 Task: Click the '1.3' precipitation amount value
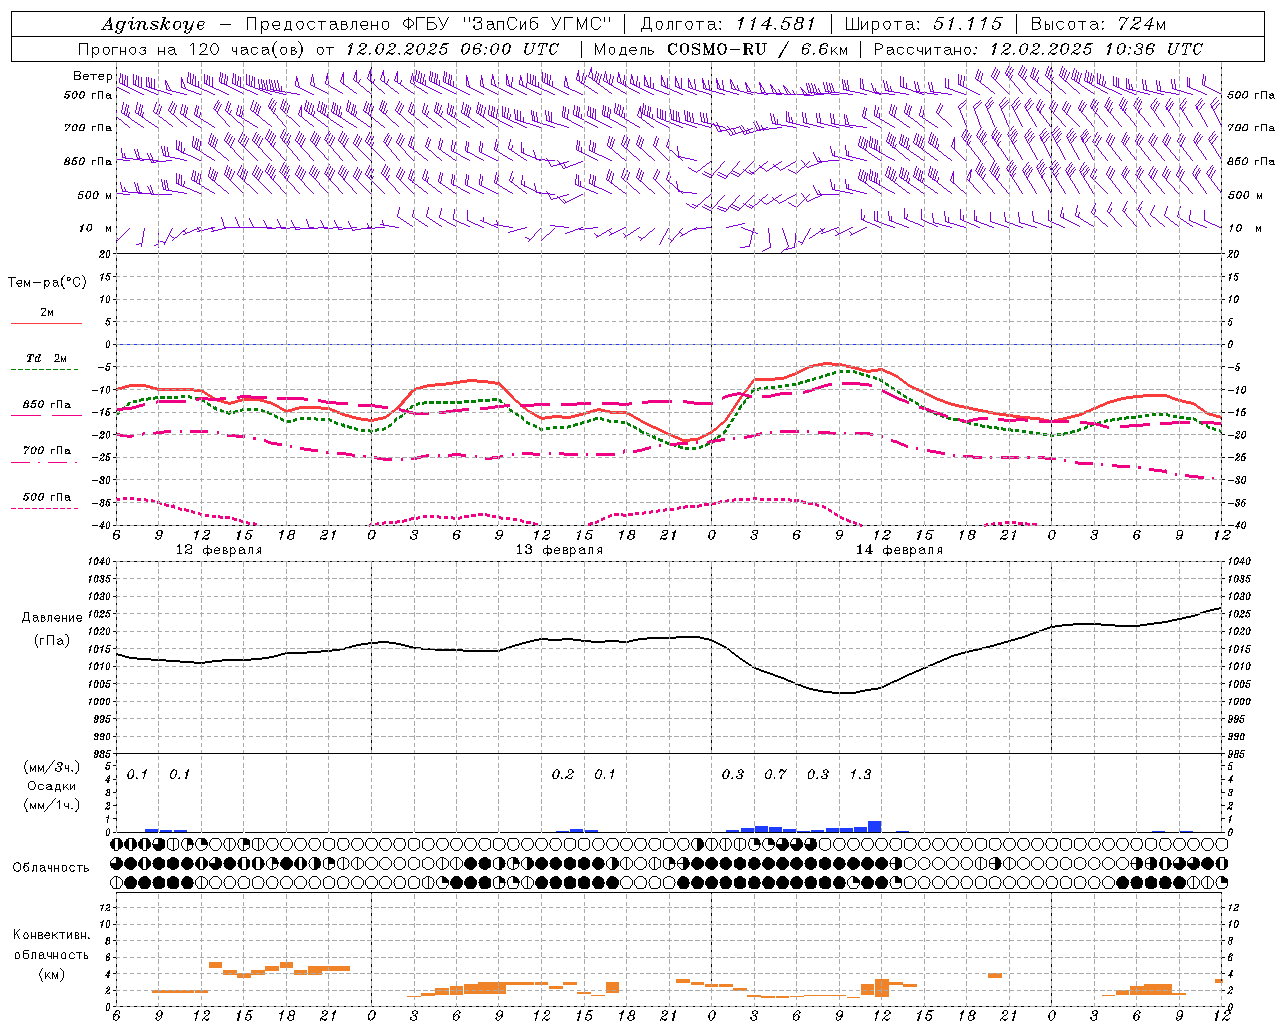click(x=860, y=774)
